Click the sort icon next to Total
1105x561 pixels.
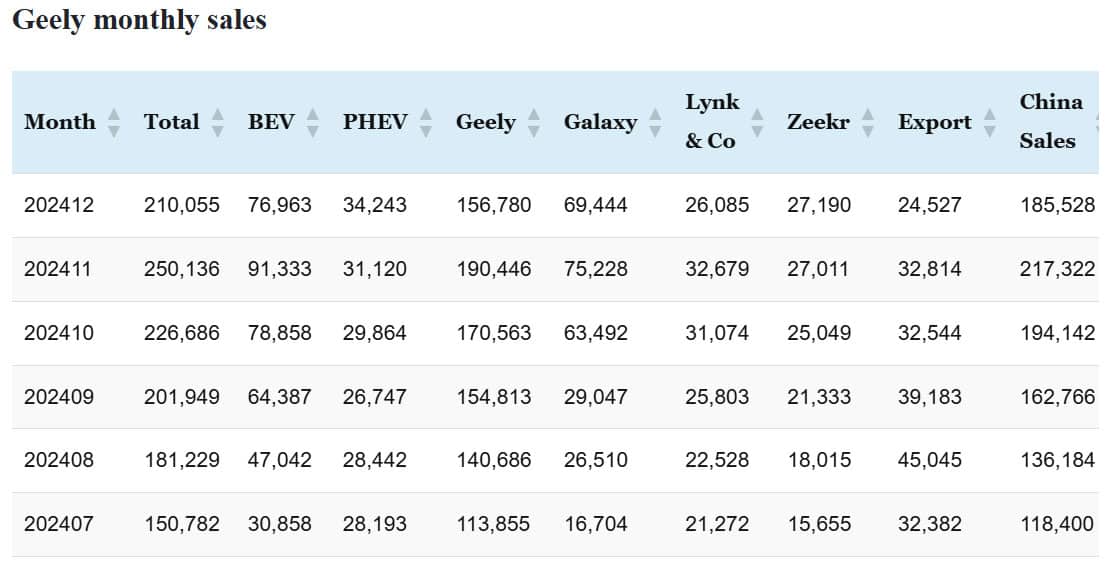218,123
